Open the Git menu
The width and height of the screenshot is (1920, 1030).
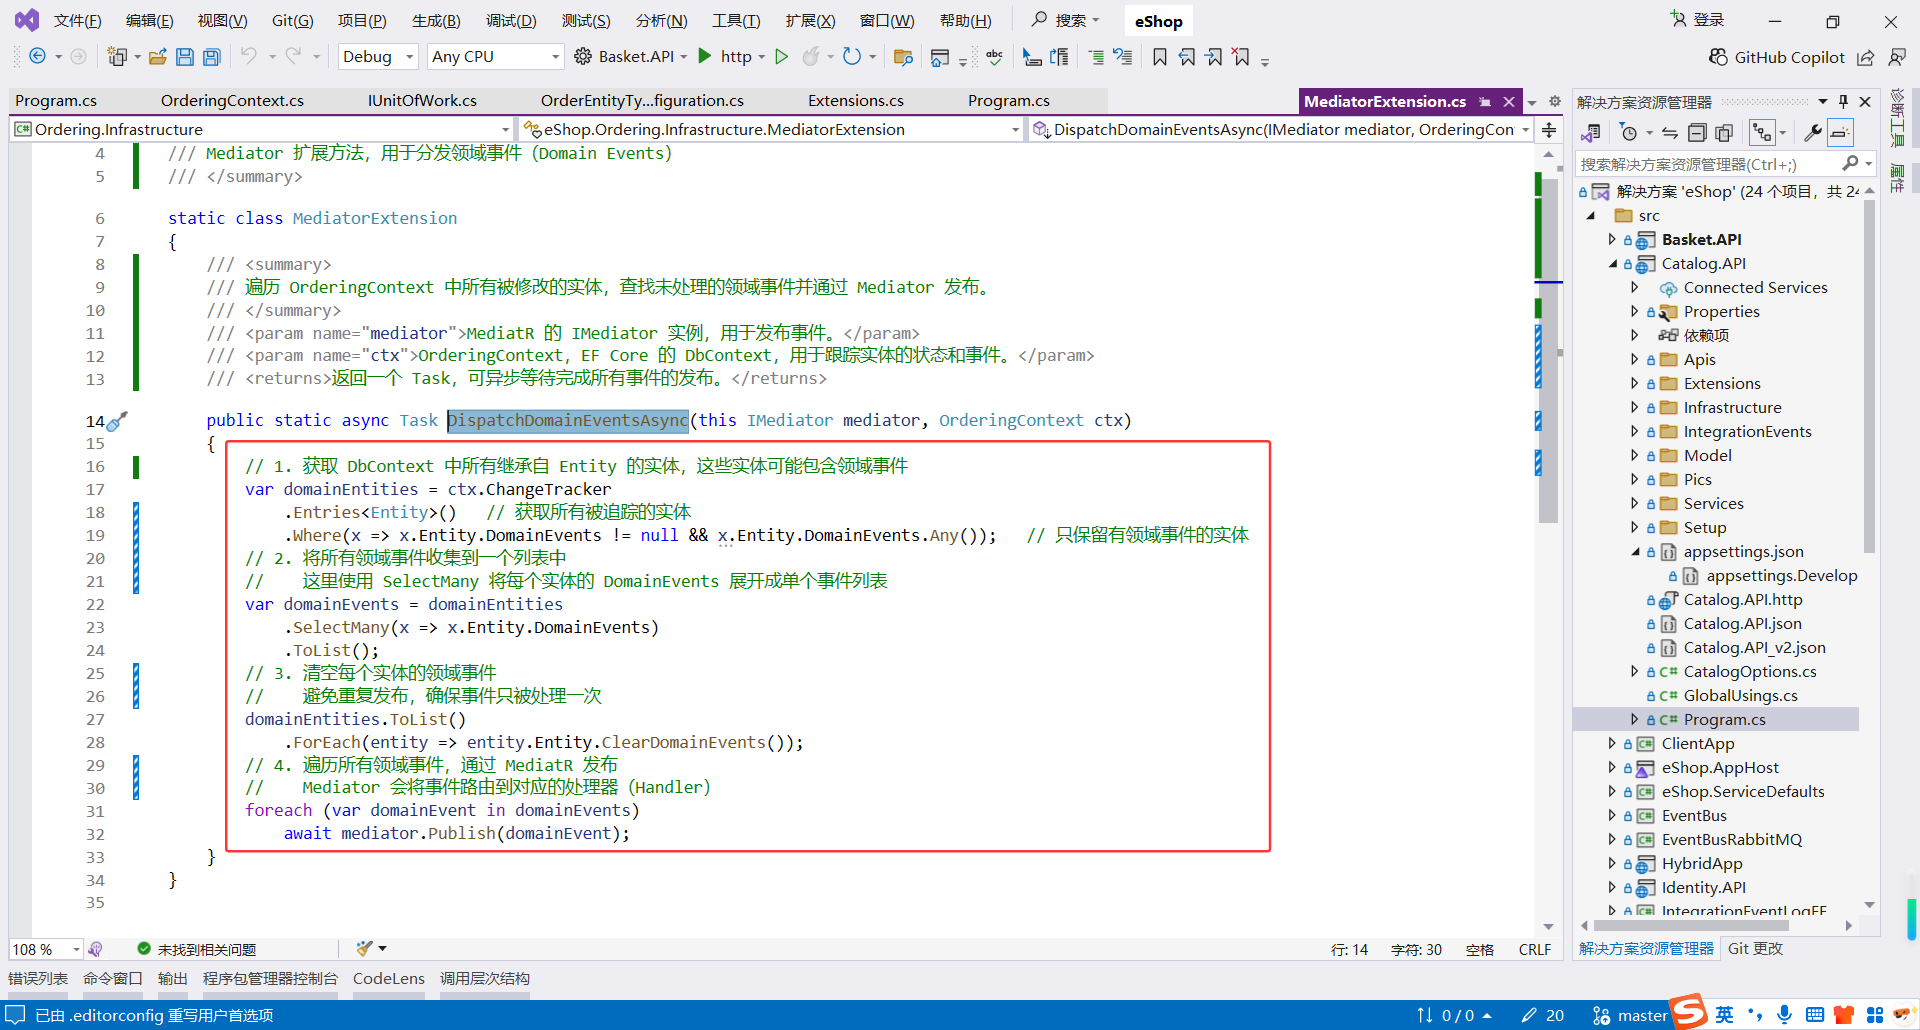[x=292, y=20]
